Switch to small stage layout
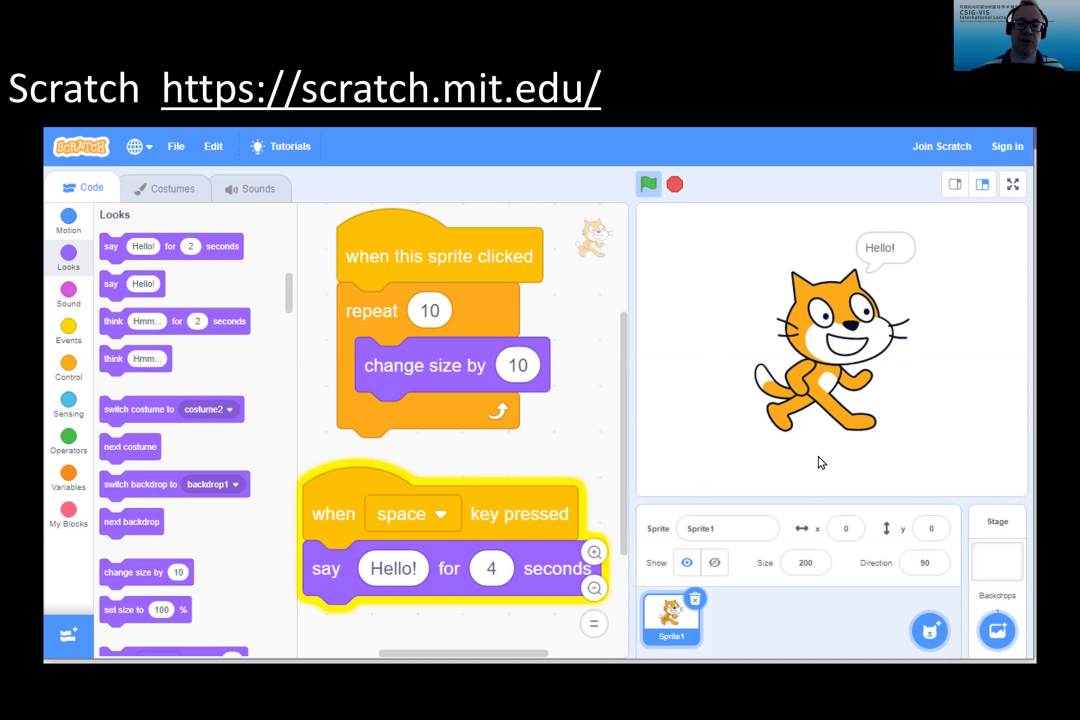1080x720 pixels. coord(955,184)
